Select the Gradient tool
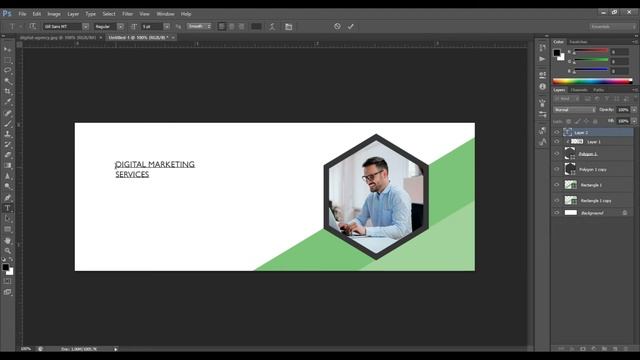 pos(7,165)
